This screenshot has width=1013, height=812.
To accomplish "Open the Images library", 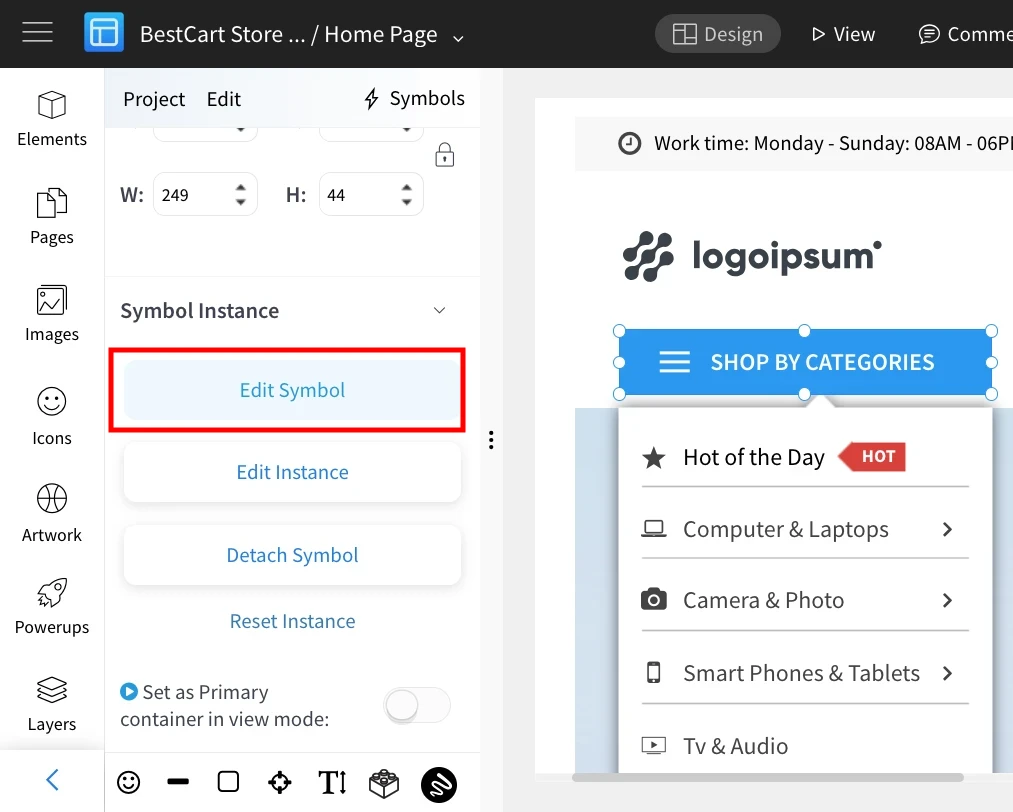I will point(52,313).
